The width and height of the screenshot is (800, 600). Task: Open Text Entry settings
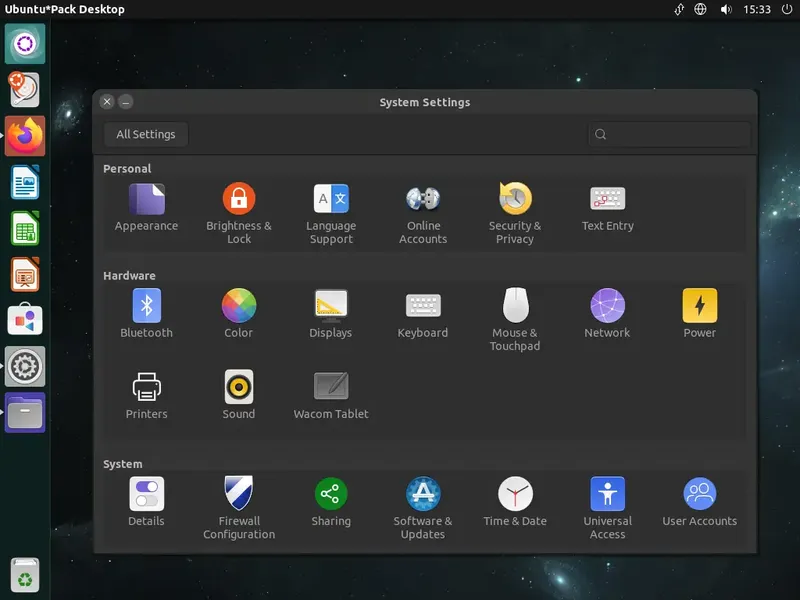(x=608, y=208)
